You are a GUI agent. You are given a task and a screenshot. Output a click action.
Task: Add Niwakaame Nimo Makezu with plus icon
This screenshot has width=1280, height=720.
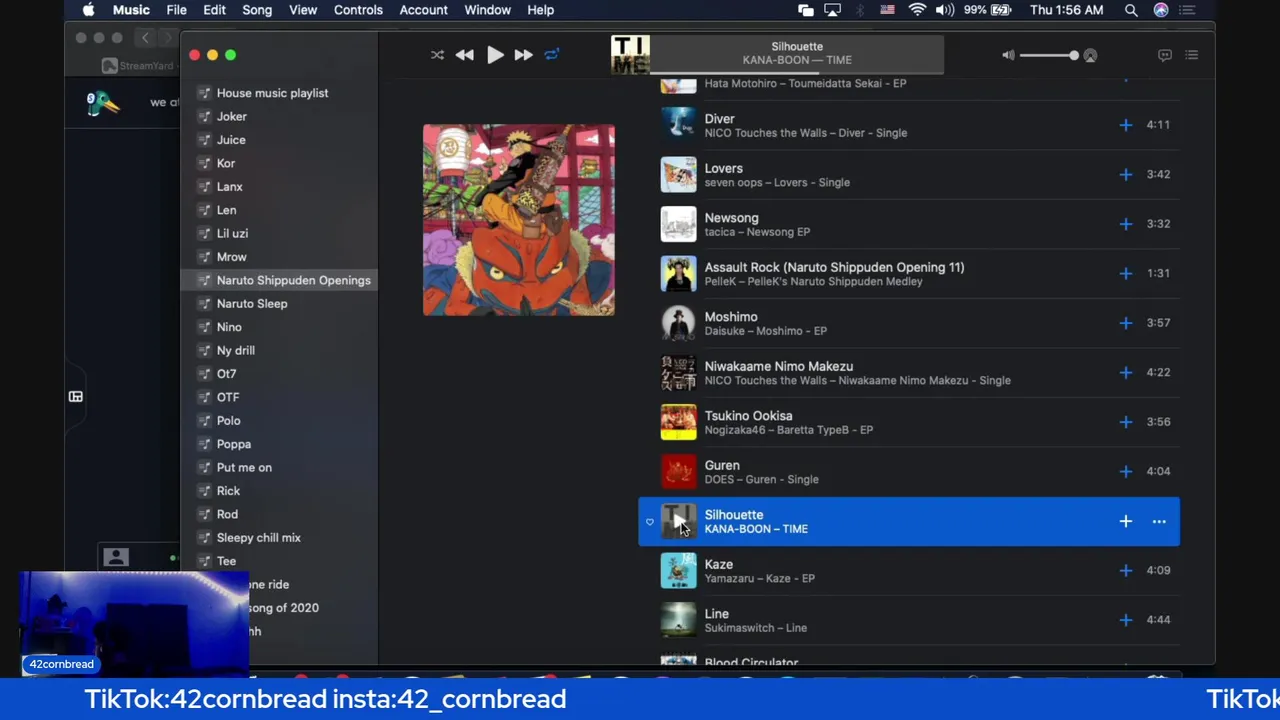pyautogui.click(x=1126, y=372)
